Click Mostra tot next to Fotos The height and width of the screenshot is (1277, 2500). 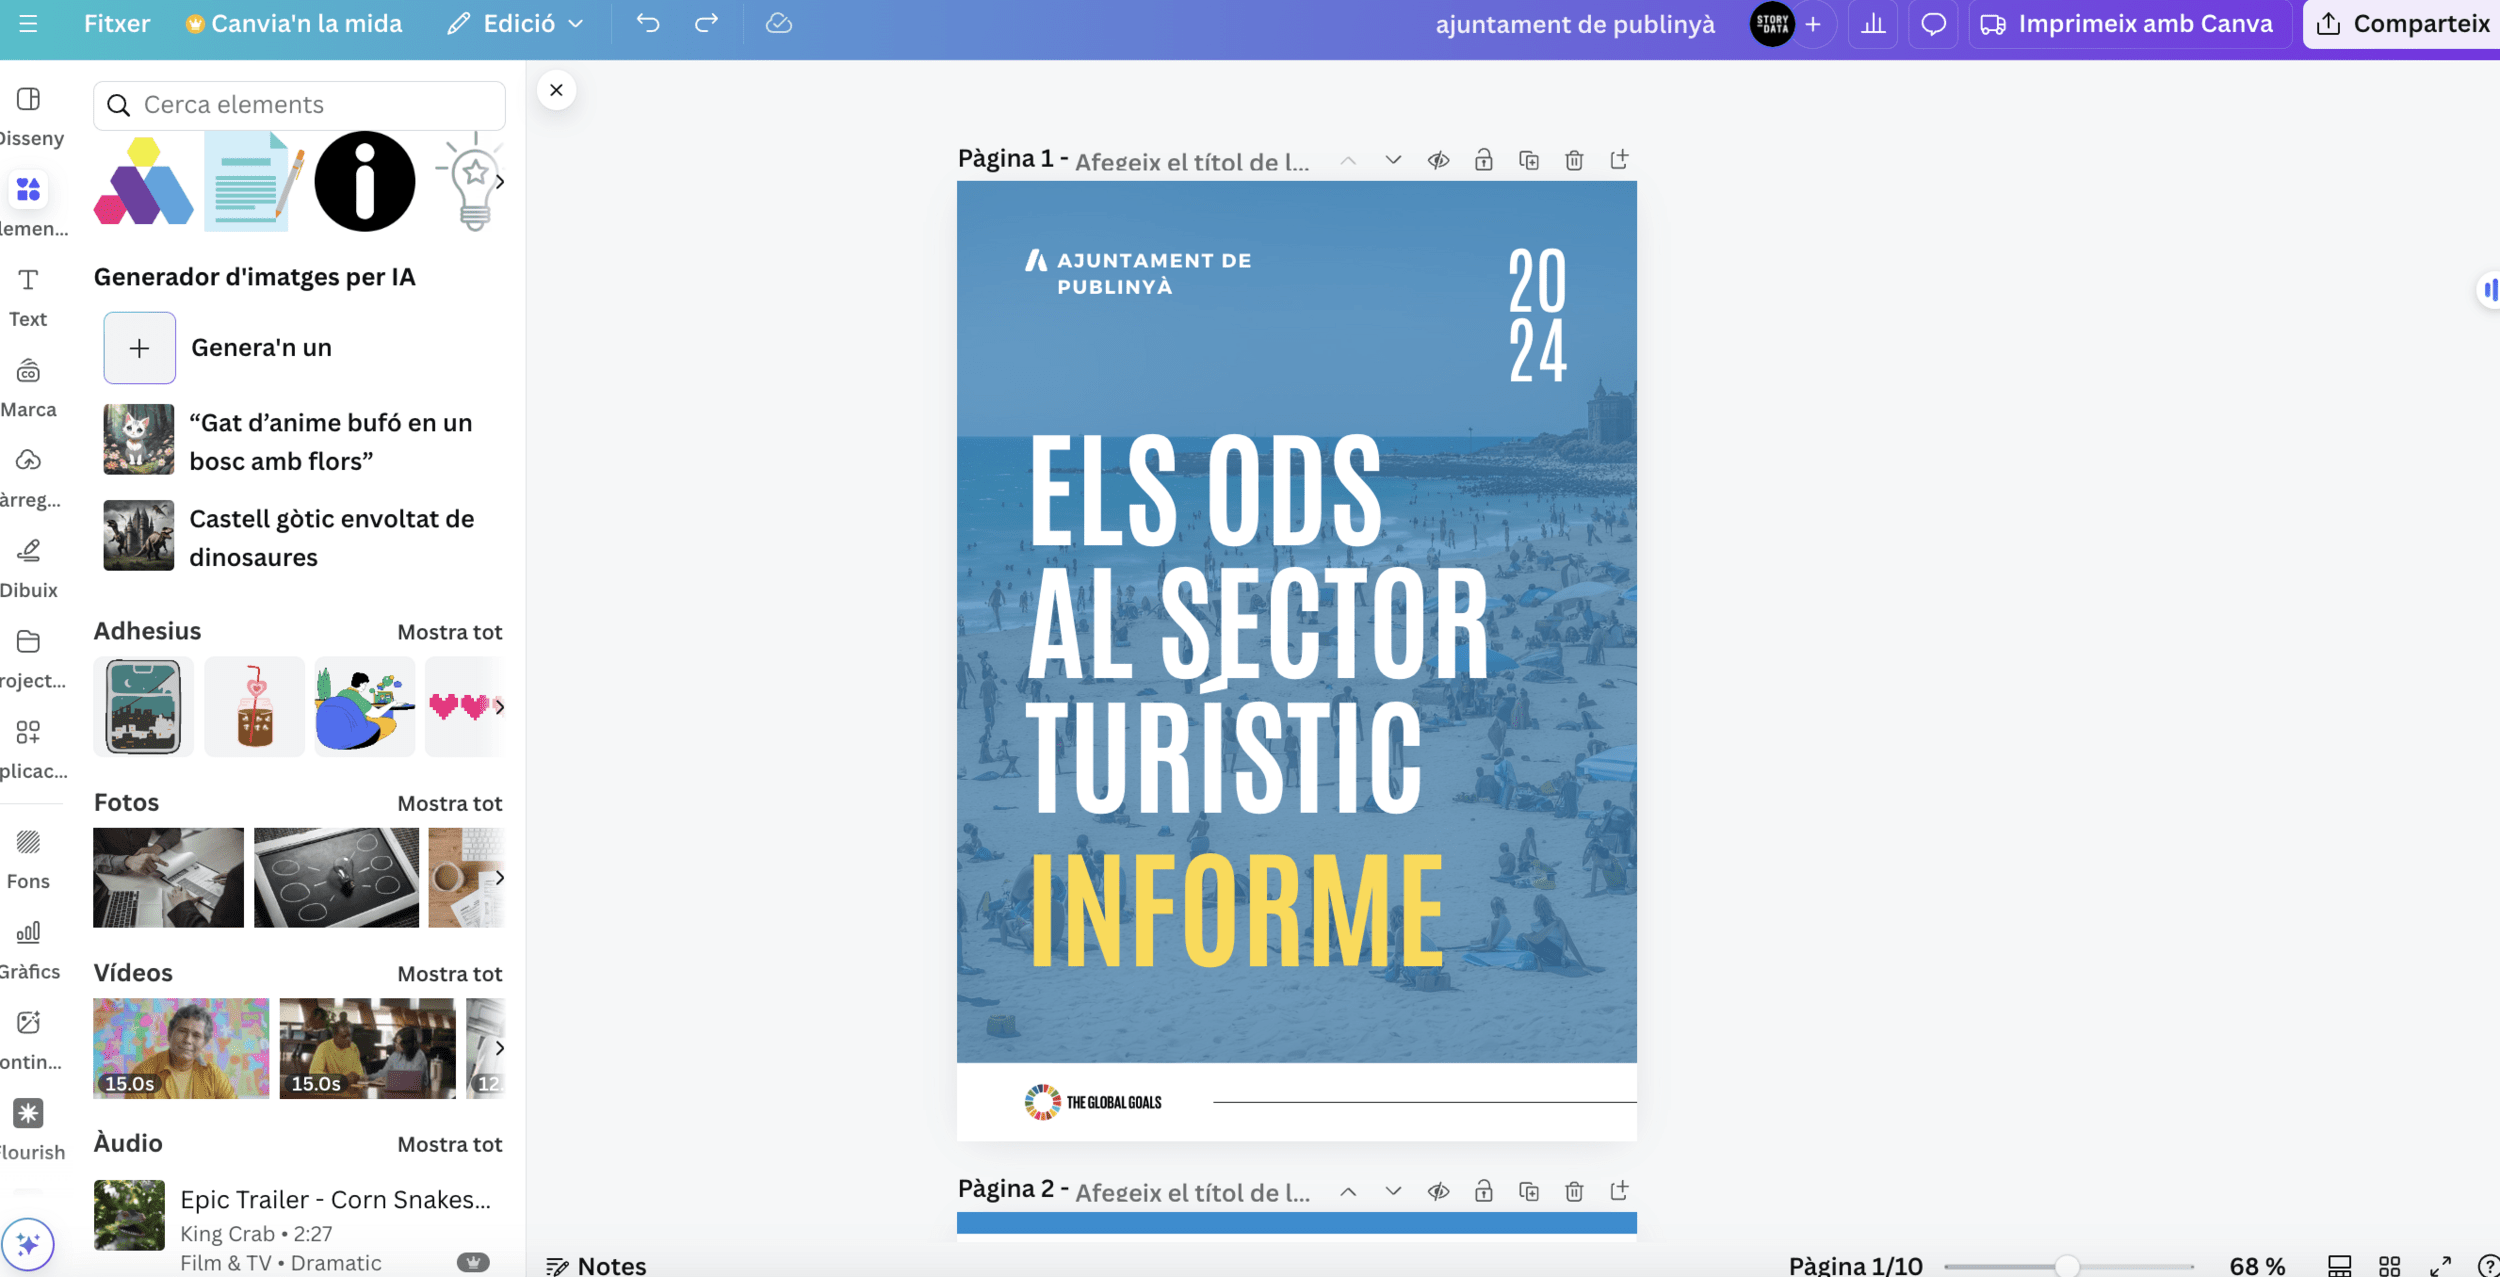pos(449,803)
